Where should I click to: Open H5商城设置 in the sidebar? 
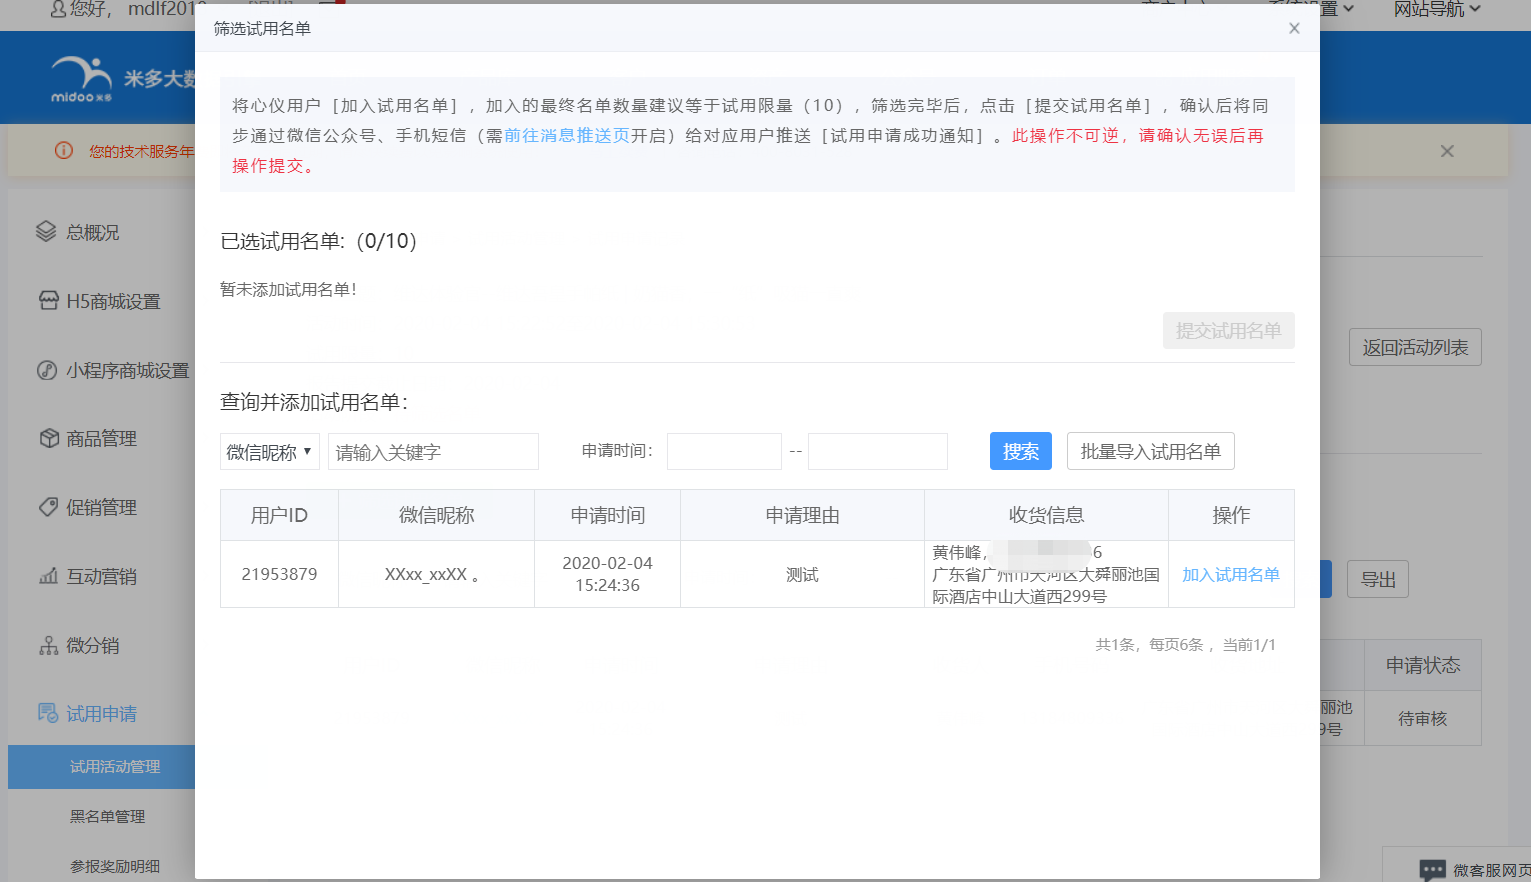113,301
